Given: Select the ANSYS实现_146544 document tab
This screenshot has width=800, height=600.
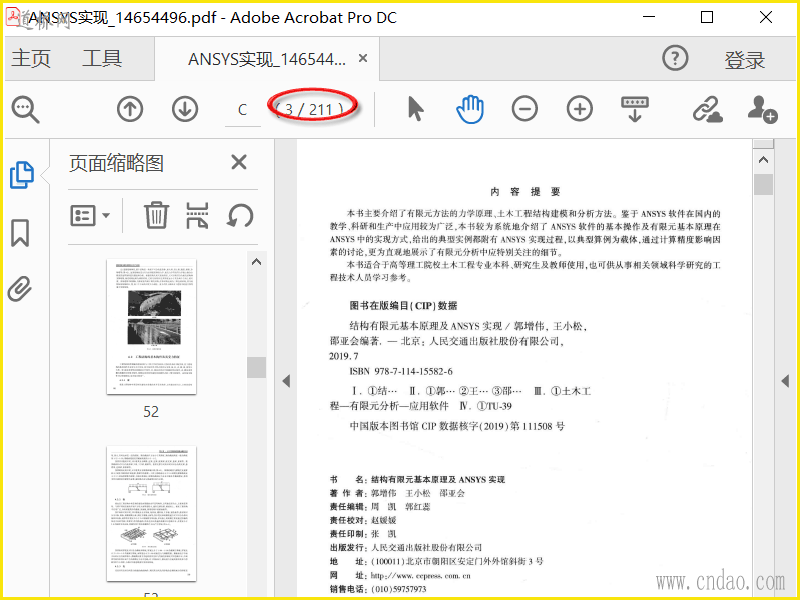Looking at the screenshot, I should (x=266, y=59).
